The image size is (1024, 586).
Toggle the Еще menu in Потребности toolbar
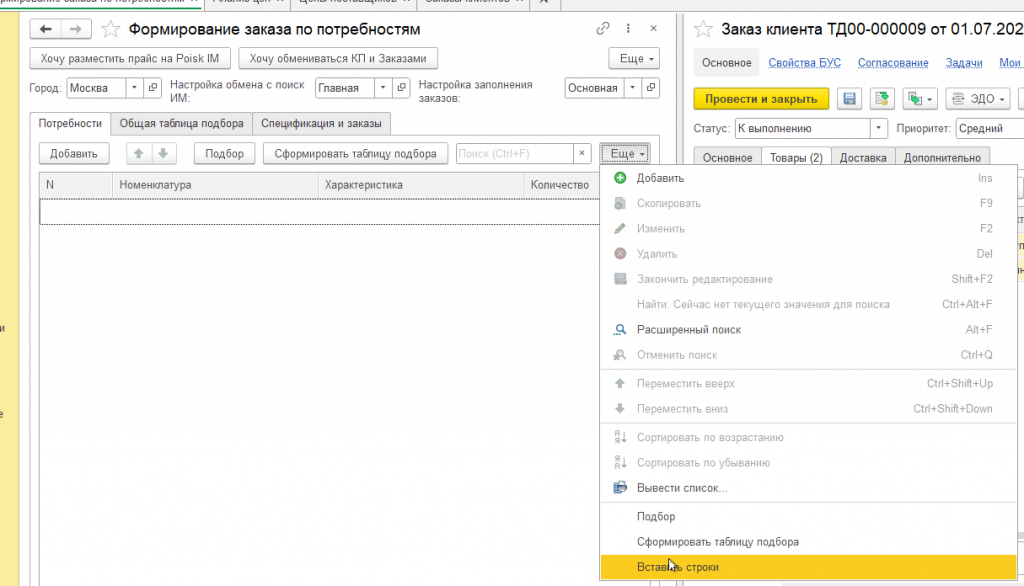[x=625, y=154]
